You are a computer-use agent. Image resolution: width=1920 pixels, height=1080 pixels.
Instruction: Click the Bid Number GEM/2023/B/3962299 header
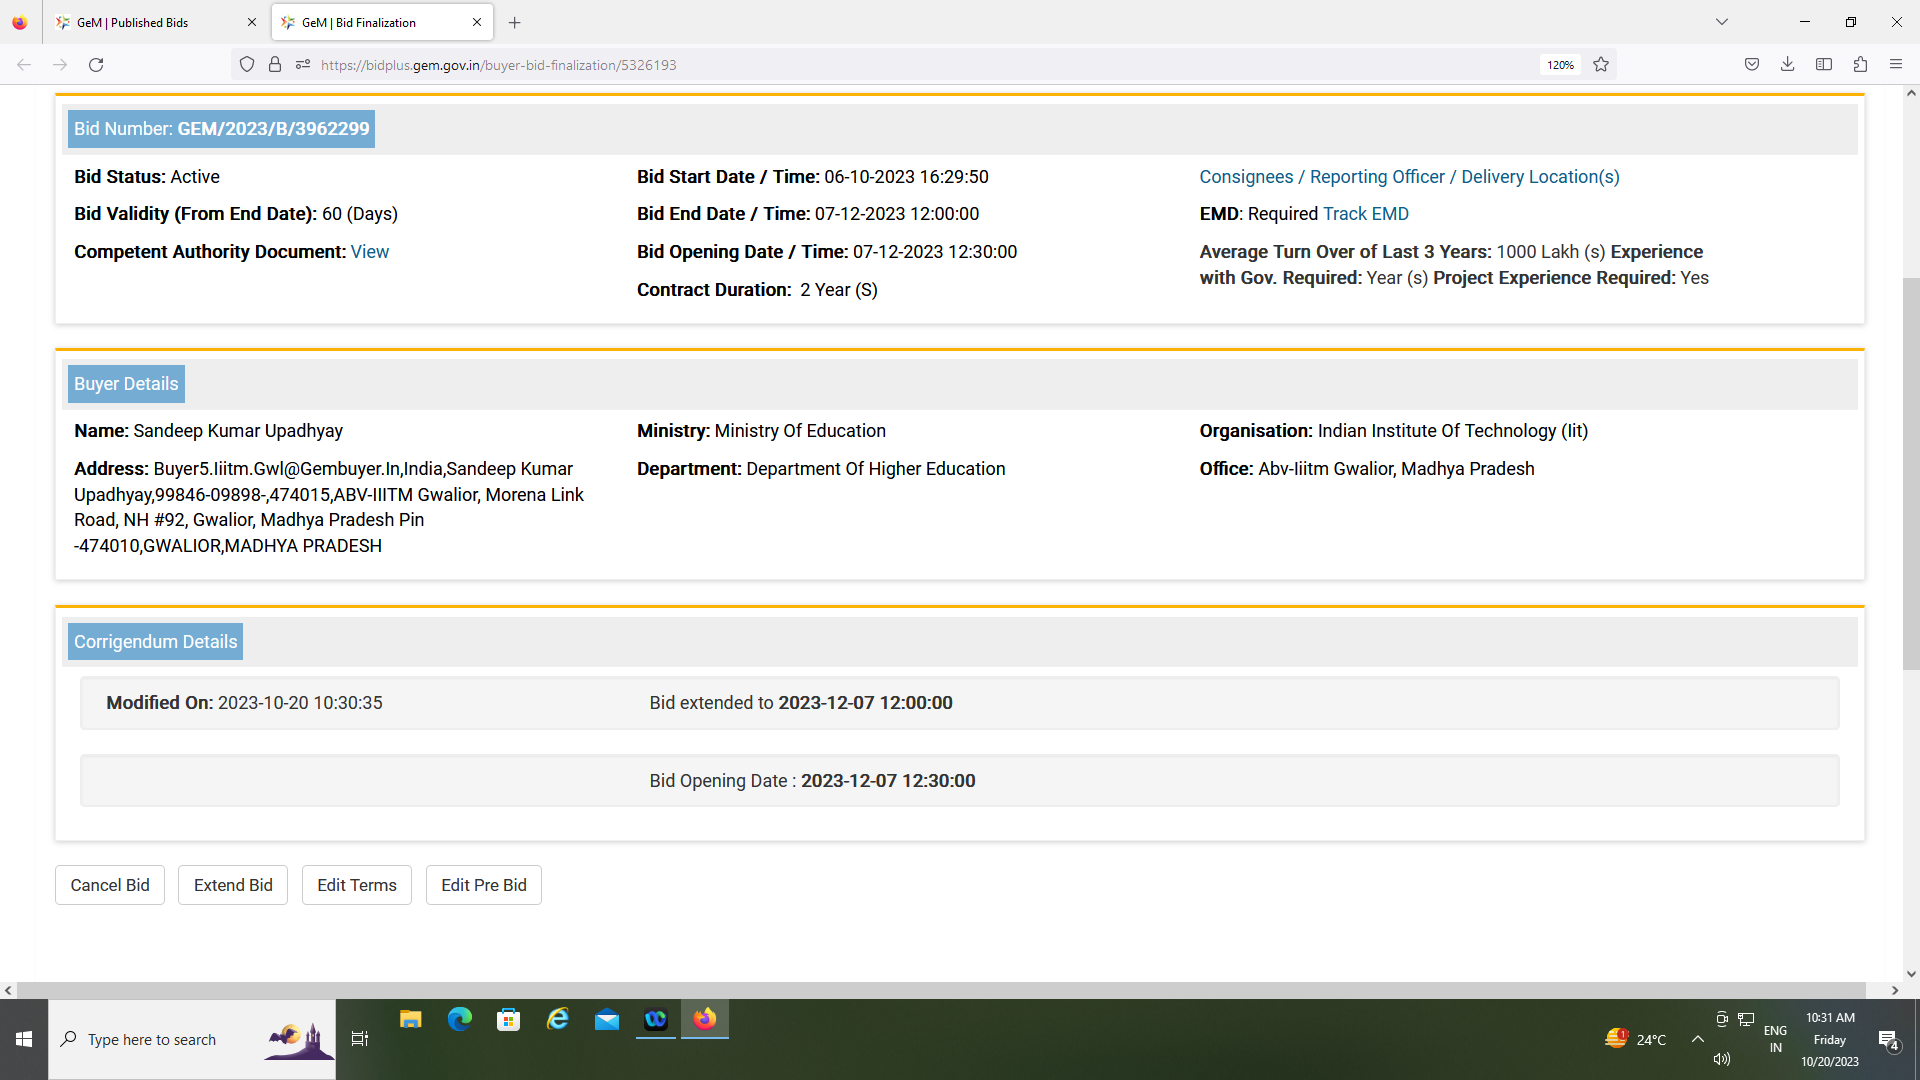click(x=221, y=129)
